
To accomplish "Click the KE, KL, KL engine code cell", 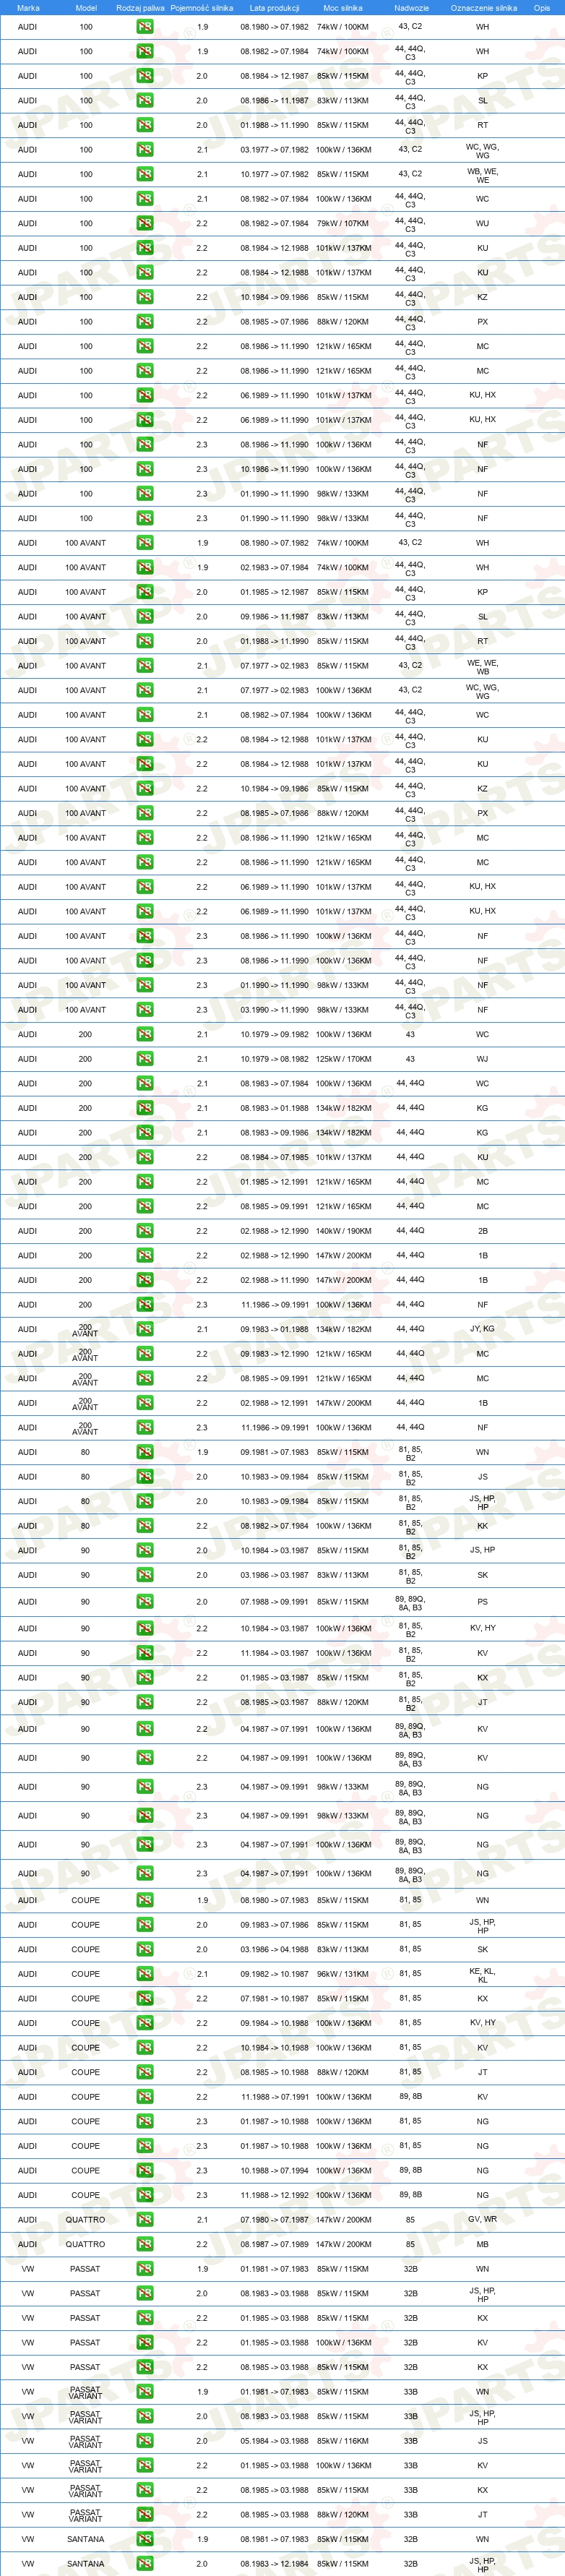I will [483, 1975].
